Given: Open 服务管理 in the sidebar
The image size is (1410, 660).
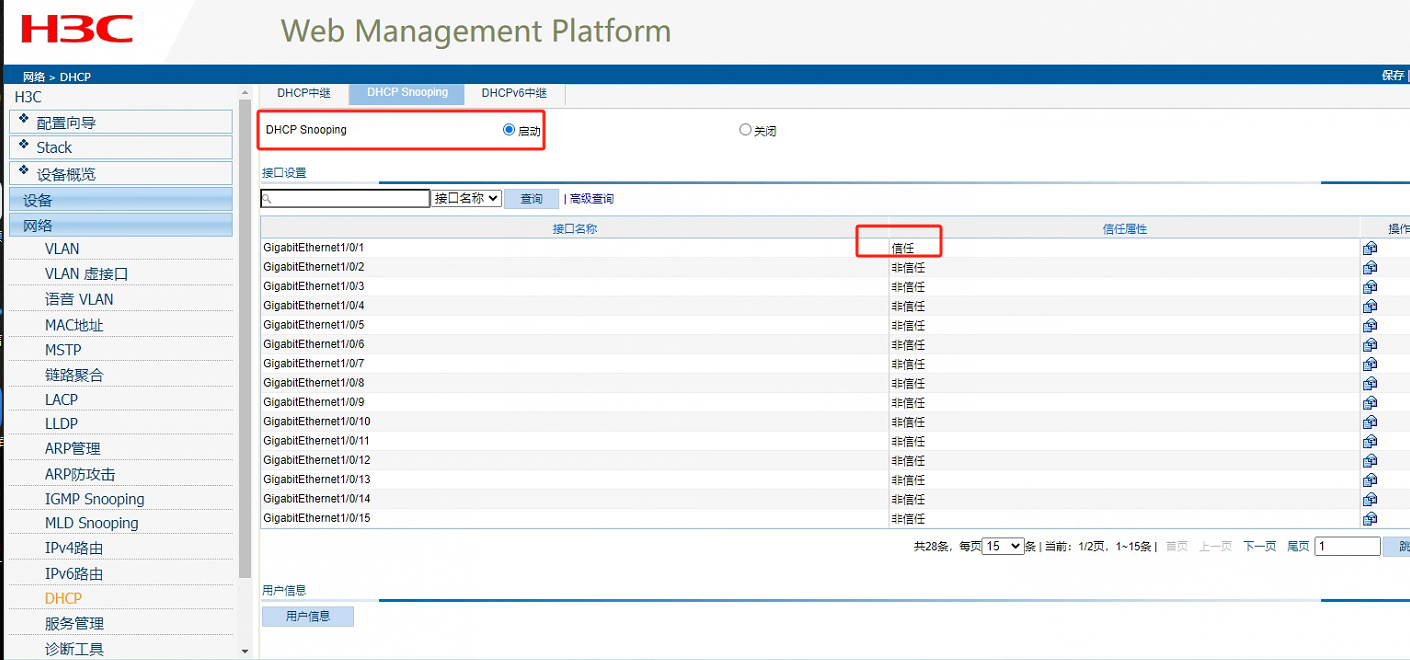Looking at the screenshot, I should [74, 623].
